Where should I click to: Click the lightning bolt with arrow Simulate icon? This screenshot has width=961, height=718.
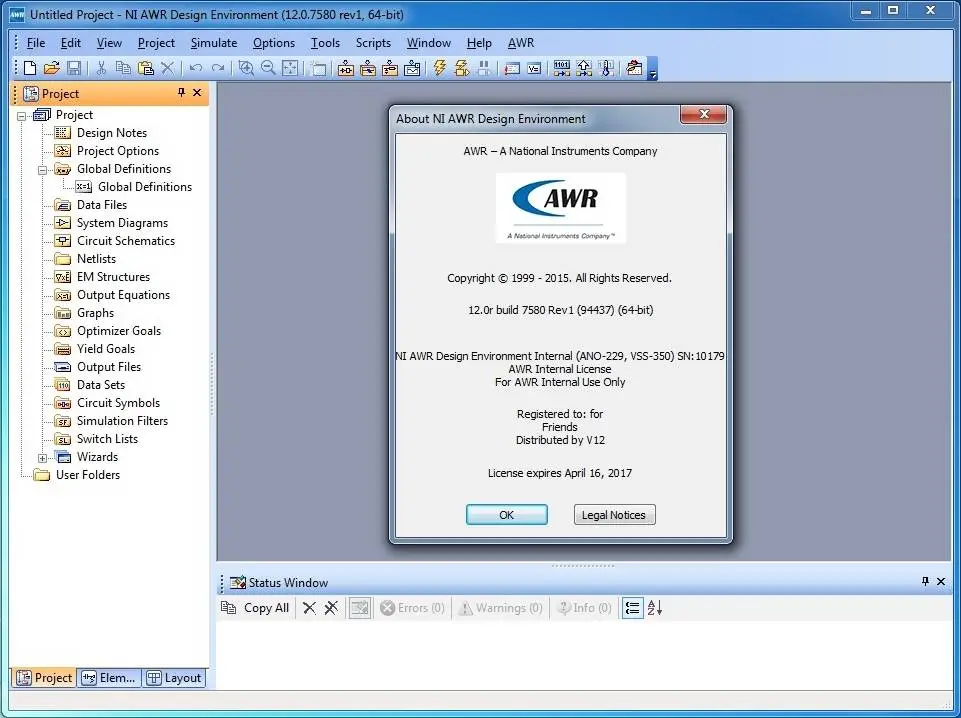pyautogui.click(x=462, y=68)
